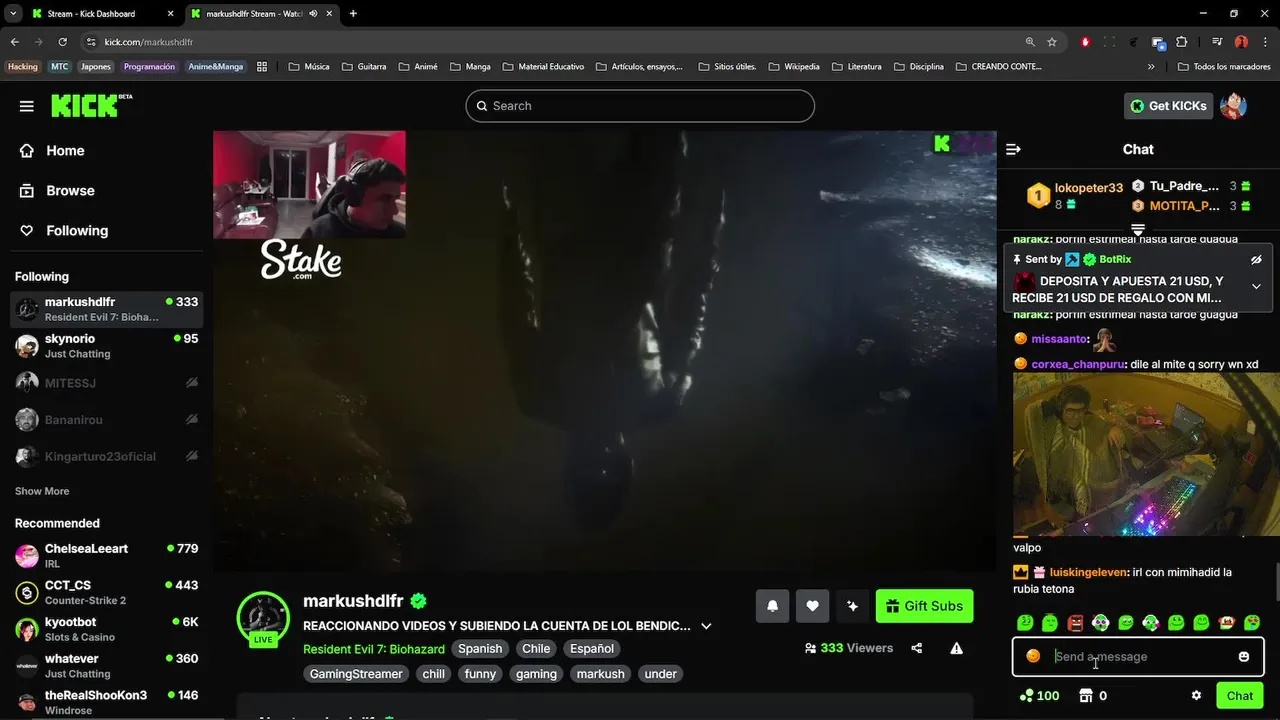
Task: Open the Wikipedia bookmark folder
Action: [793, 67]
